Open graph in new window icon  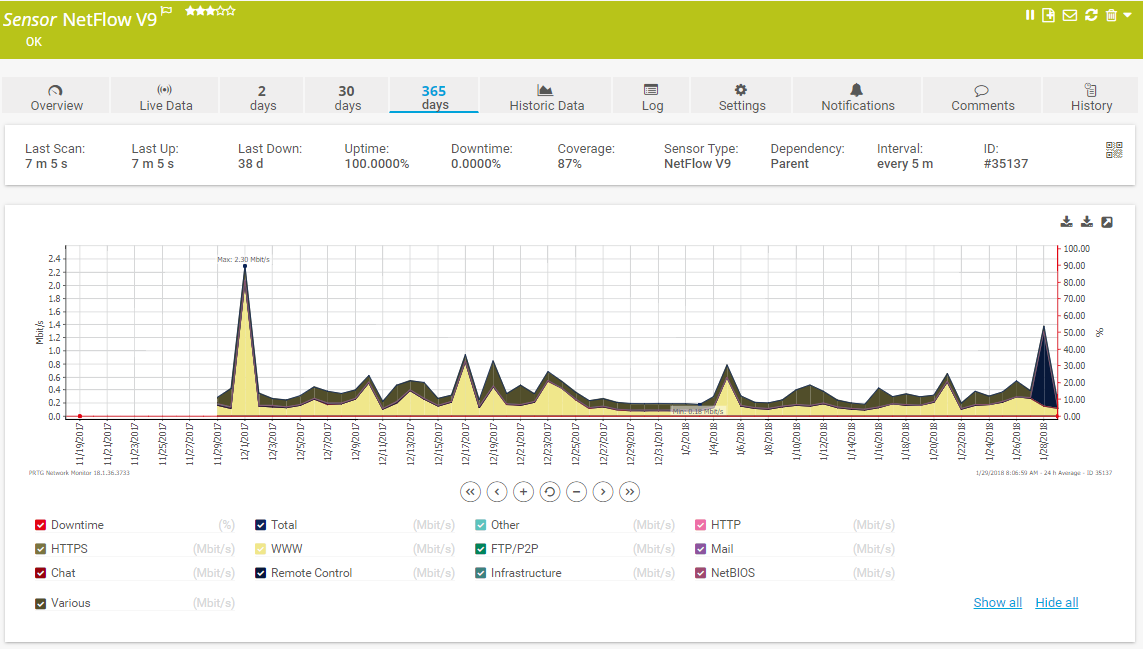1107,222
